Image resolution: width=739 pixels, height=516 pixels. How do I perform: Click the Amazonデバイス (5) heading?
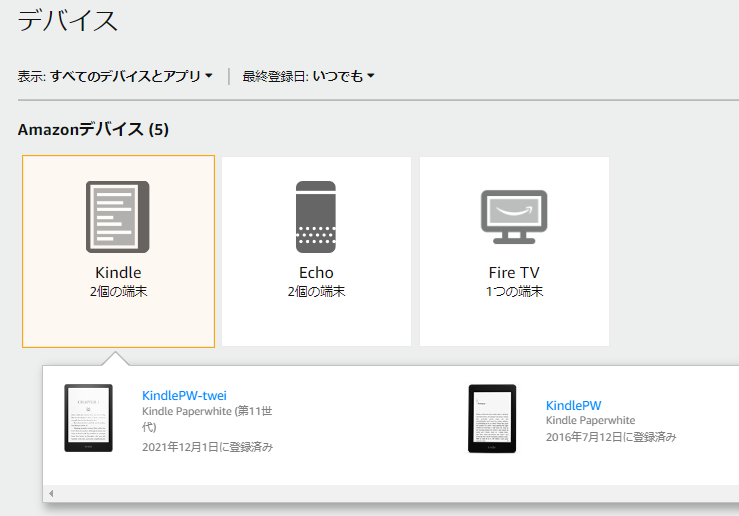coord(93,129)
